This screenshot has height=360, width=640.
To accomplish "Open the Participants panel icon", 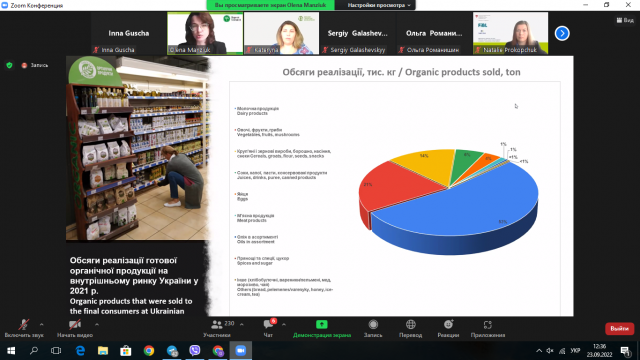I will click(x=217, y=325).
